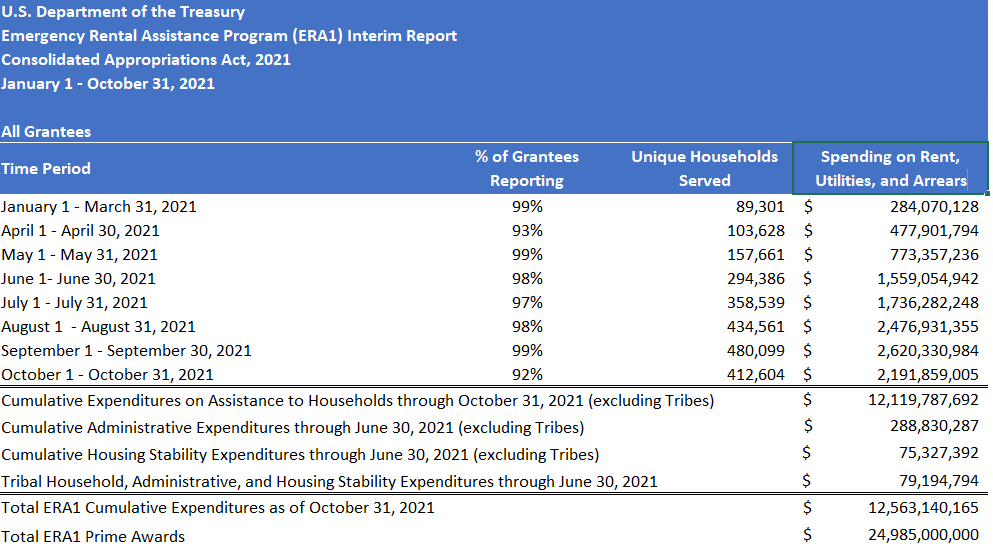Viewport: 993px width, 548px height.
Task: Click the Time Period column header
Action: (x=46, y=169)
